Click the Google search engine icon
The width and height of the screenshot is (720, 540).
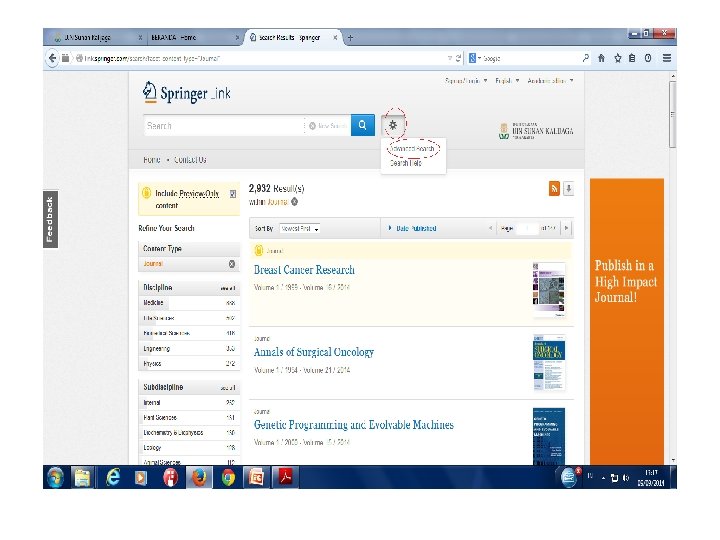tap(472, 58)
